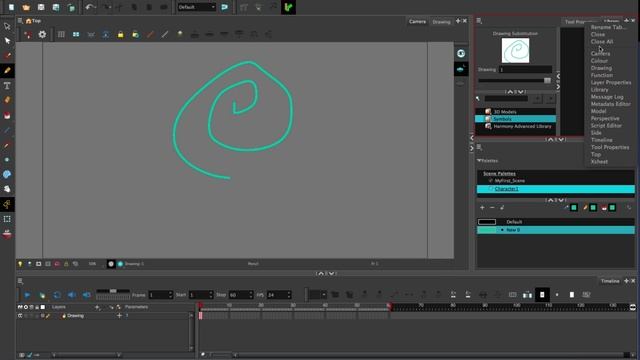Click the green icon on black in toolbar
This screenshot has height=360, width=640.
(x=288, y=7)
